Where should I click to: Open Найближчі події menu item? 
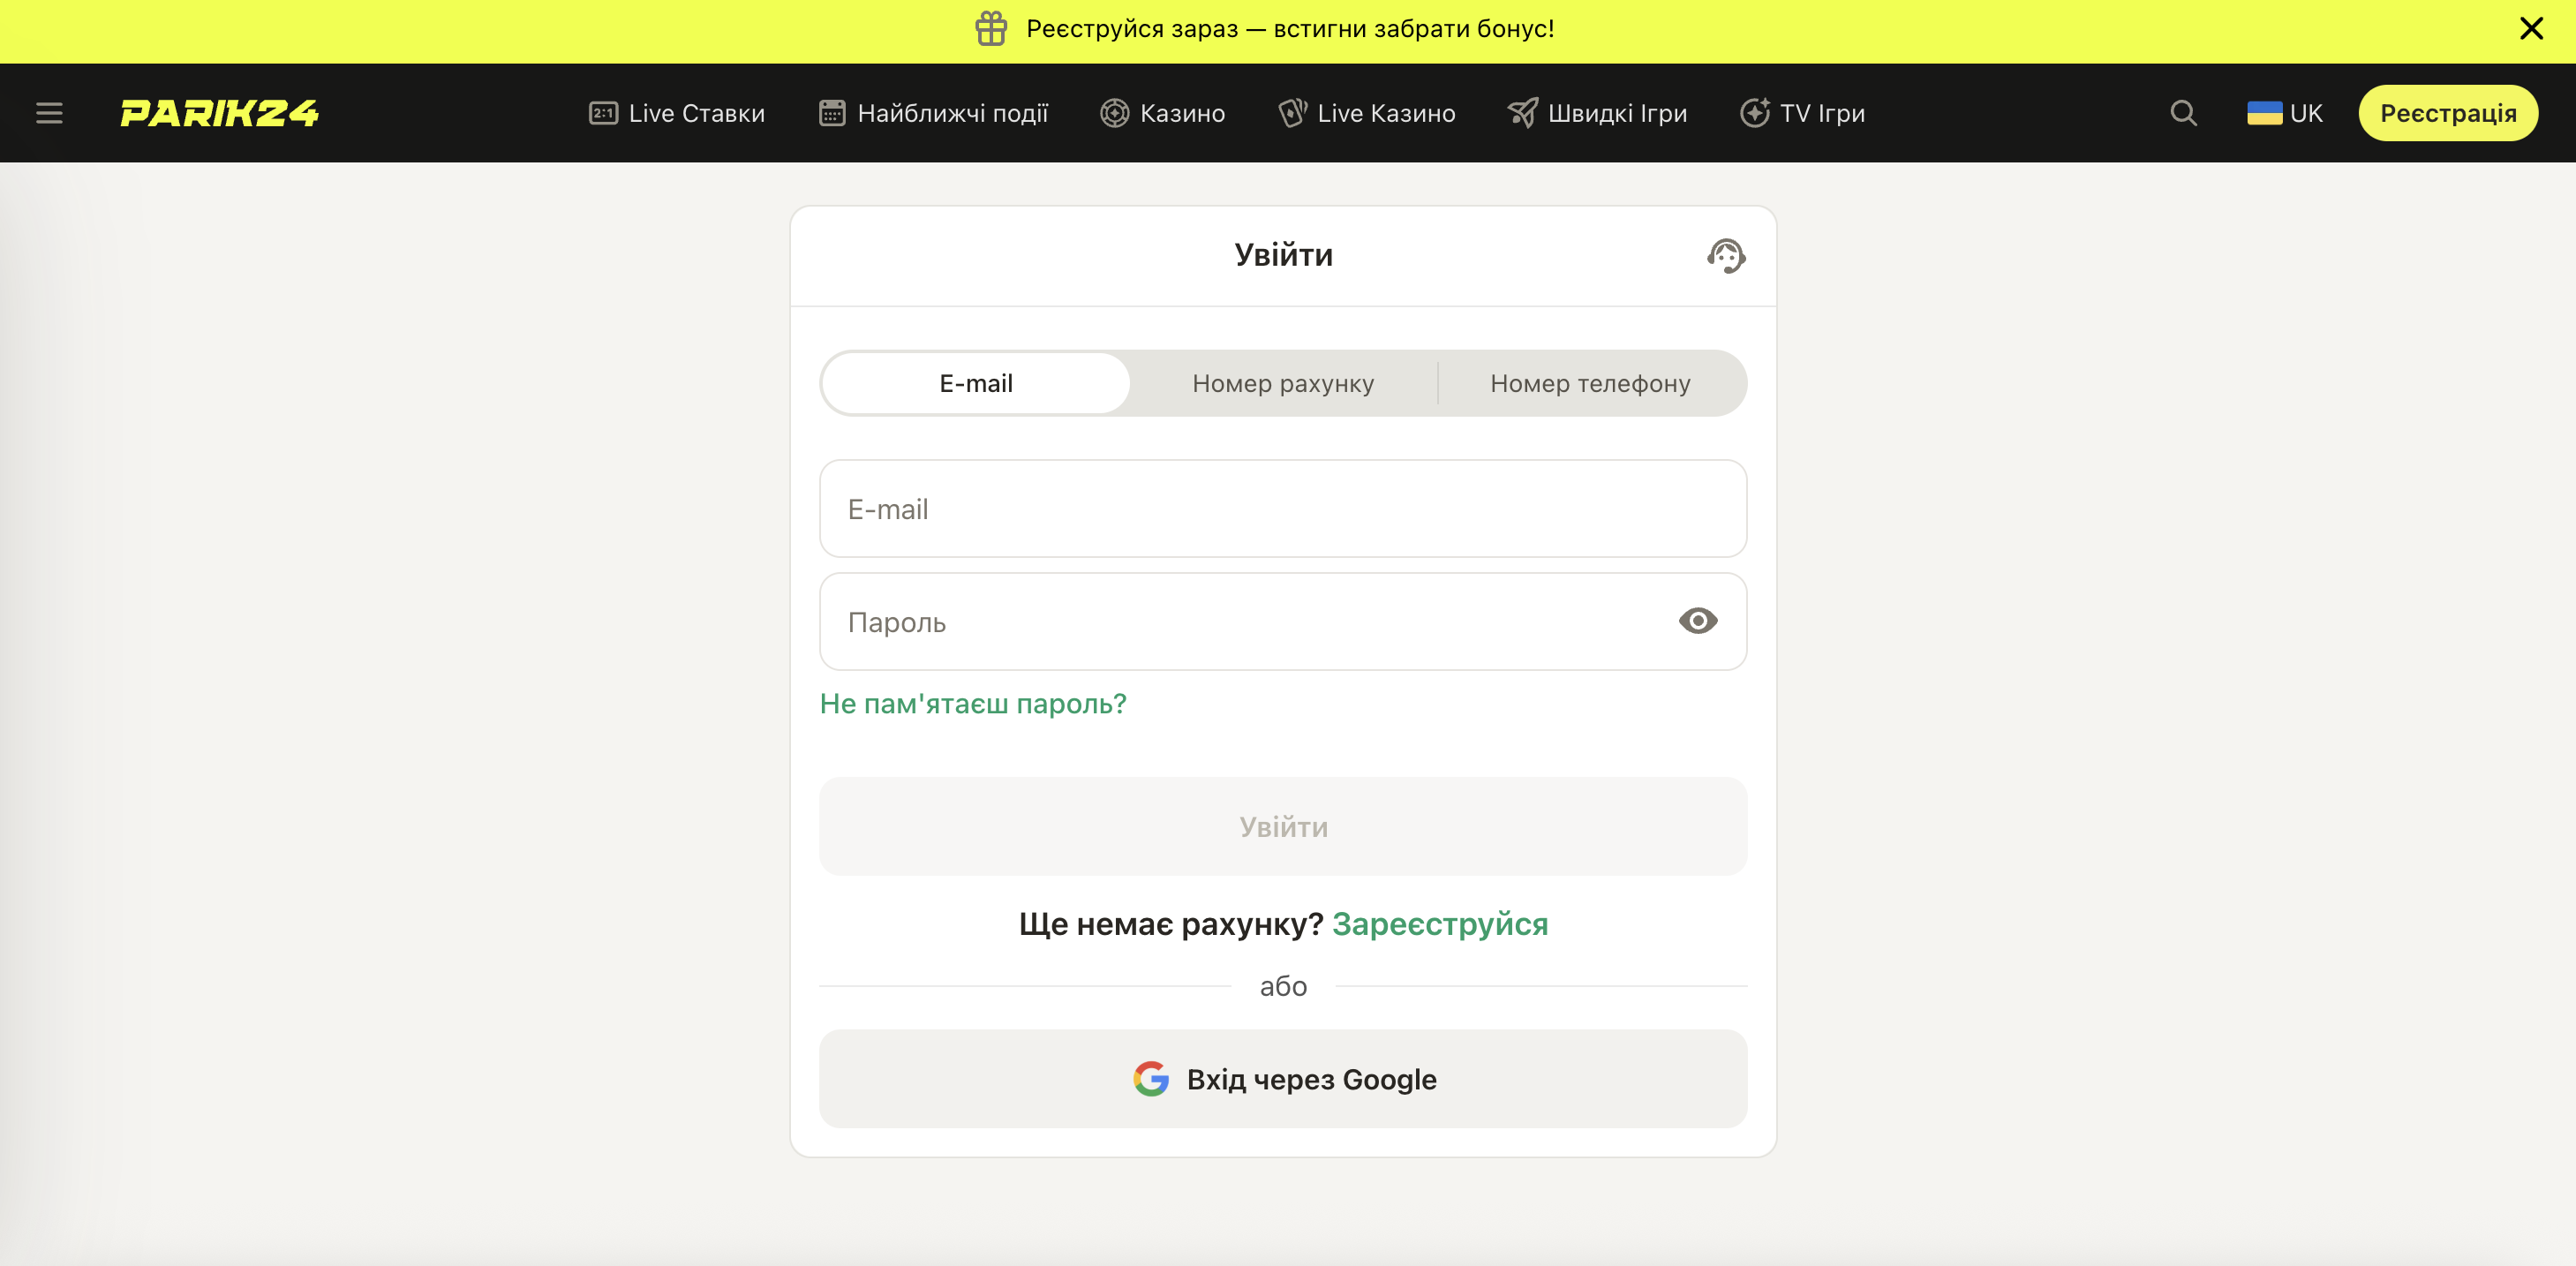pyautogui.click(x=933, y=113)
